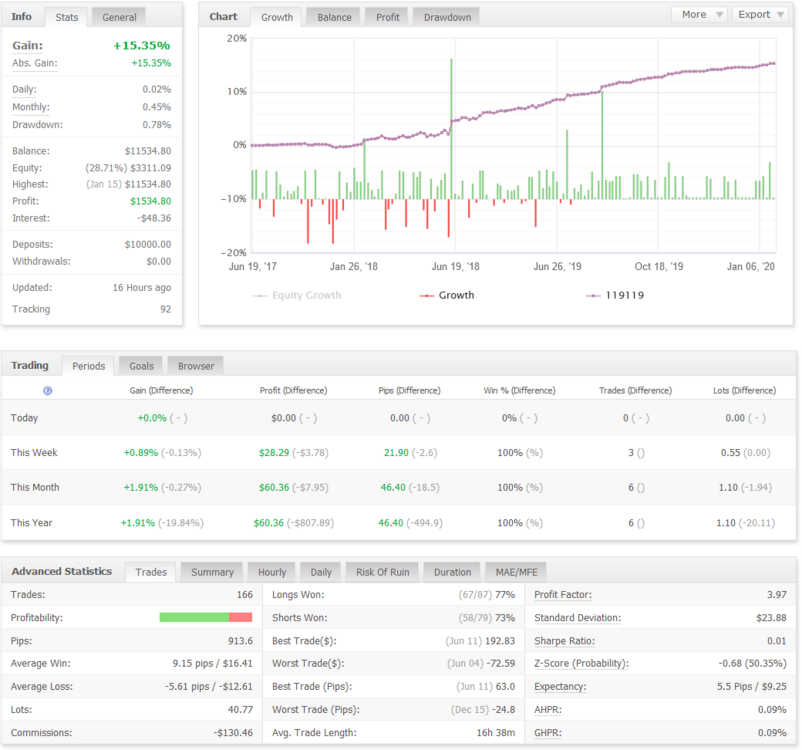Open the Daily statistics tab
This screenshot has height=750, width=802.
point(321,572)
